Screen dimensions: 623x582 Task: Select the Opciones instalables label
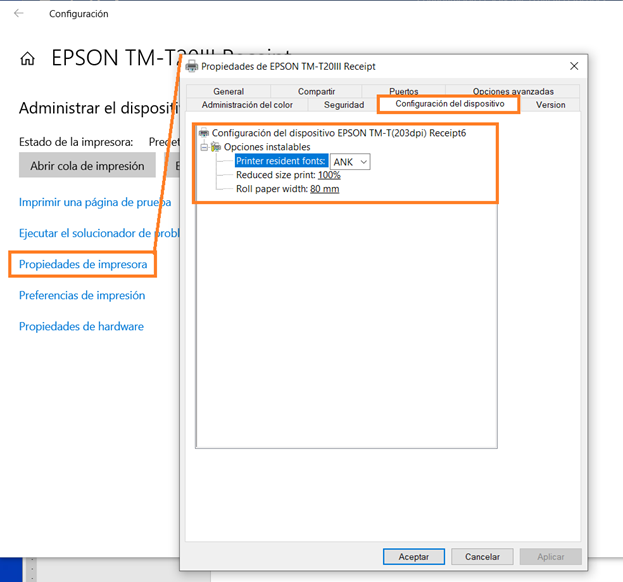click(x=267, y=147)
